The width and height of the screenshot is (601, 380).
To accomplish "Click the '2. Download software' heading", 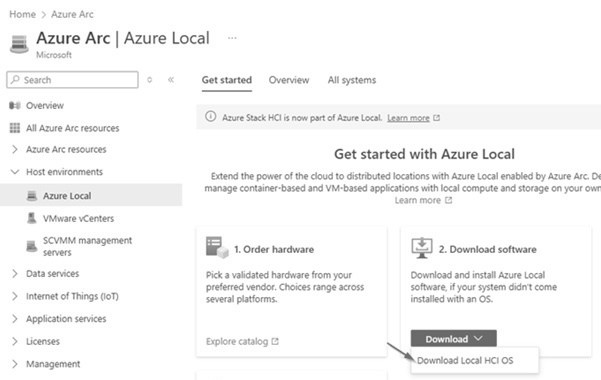I will 488,249.
